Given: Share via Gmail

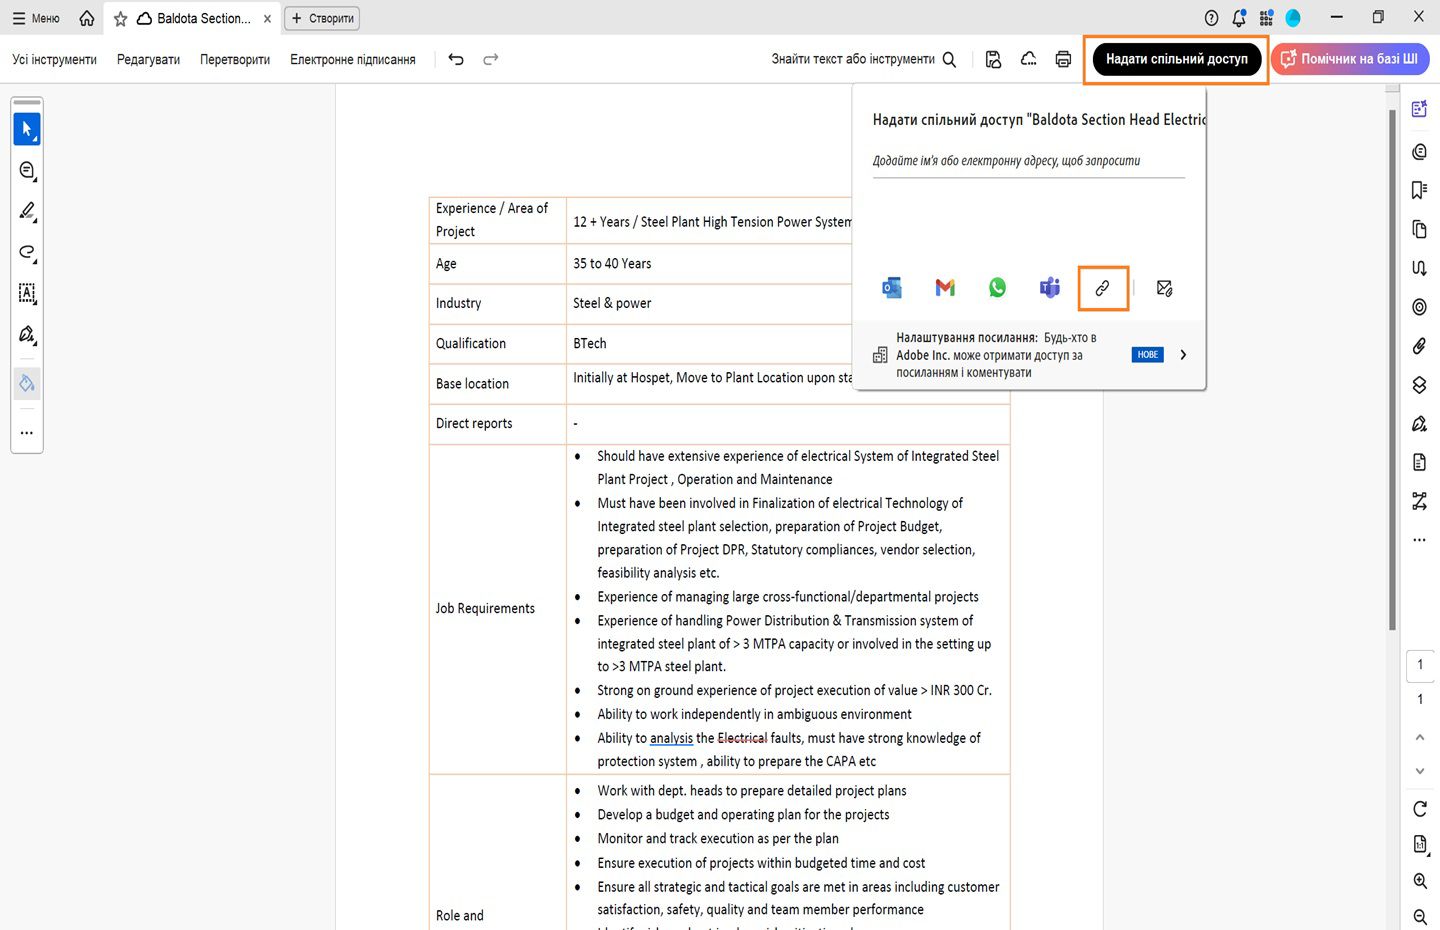Looking at the screenshot, I should (x=945, y=288).
